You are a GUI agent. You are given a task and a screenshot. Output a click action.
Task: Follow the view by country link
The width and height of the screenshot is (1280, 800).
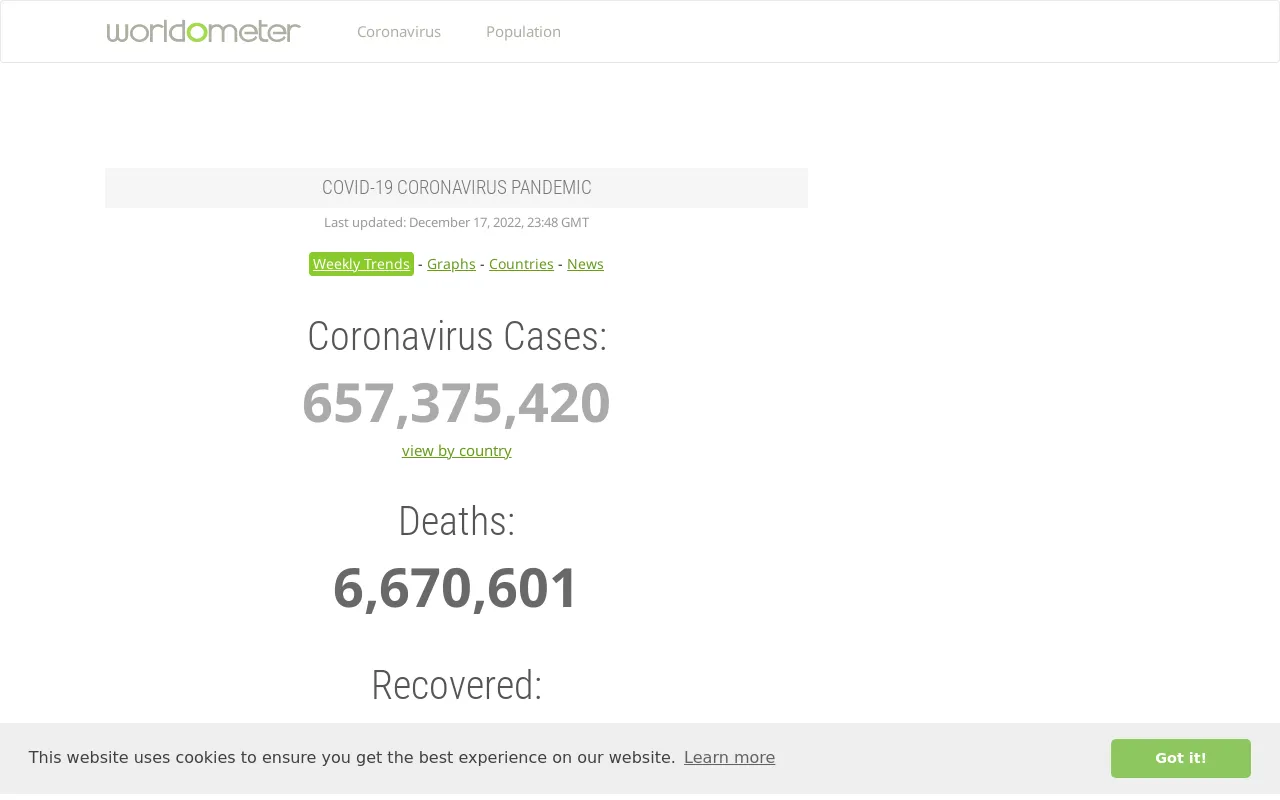coord(457,451)
